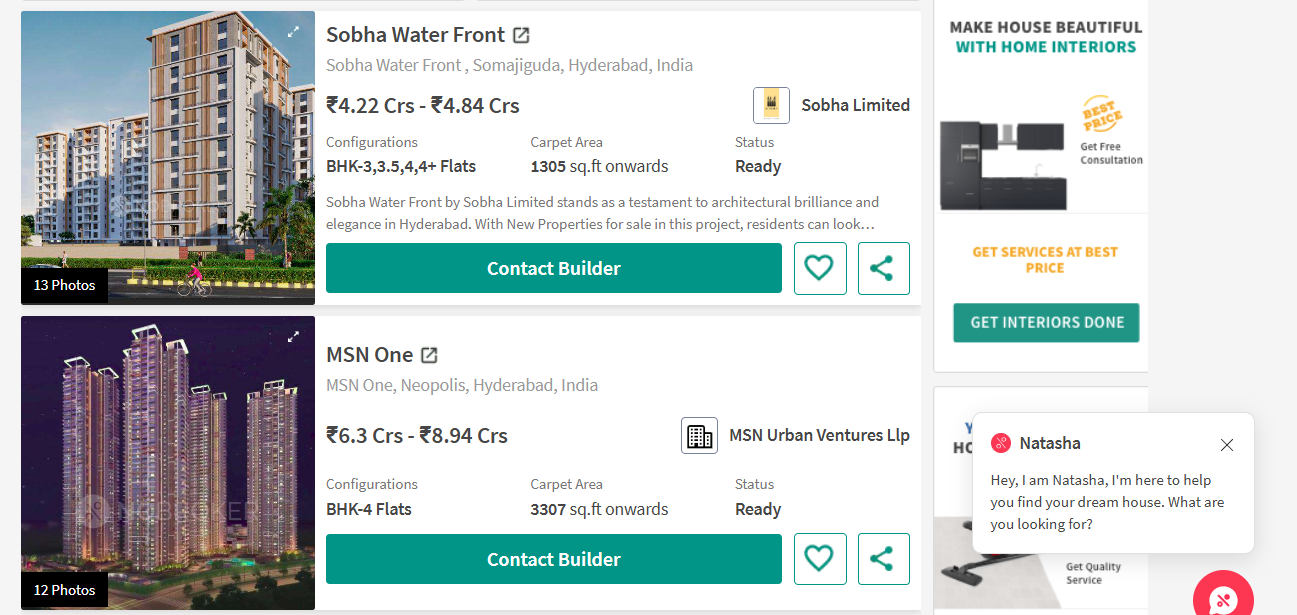The image size is (1297, 615).
Task: Open the MSN One title link
Action: (369, 355)
